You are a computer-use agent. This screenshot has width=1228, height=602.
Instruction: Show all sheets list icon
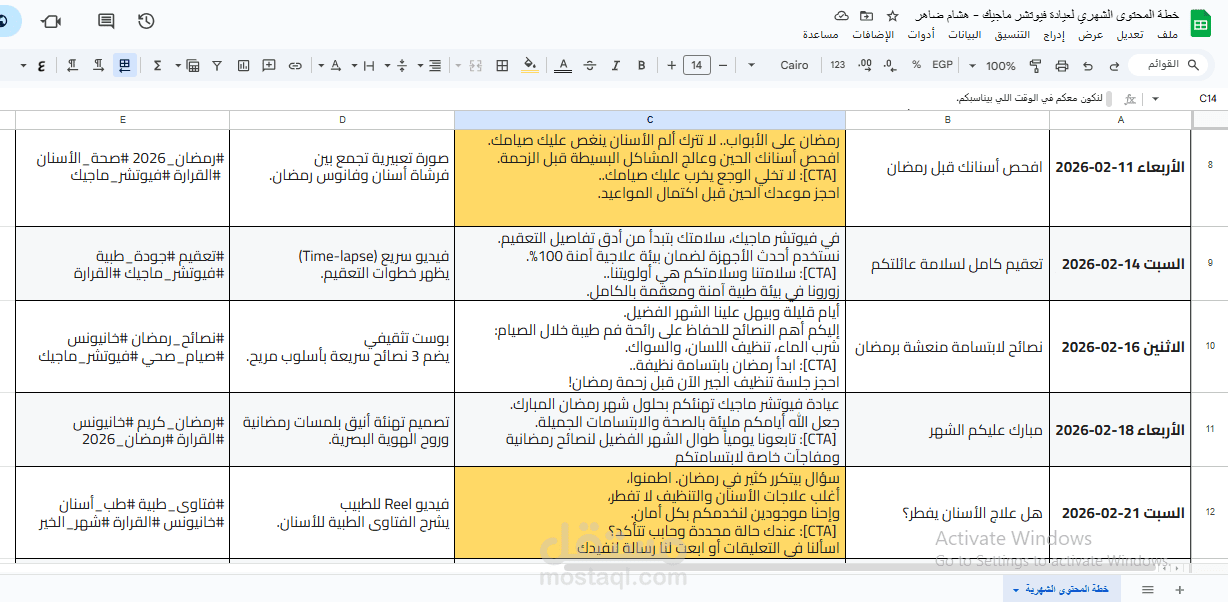pyautogui.click(x=1148, y=590)
